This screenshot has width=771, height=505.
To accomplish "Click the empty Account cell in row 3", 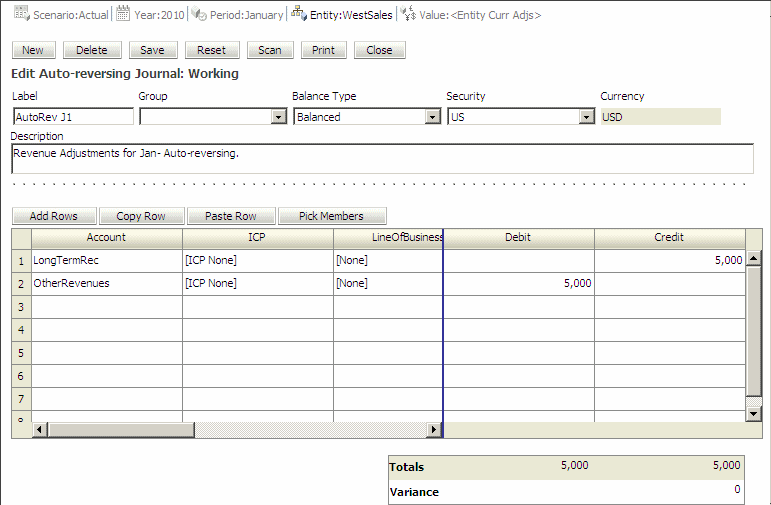I will click(107, 307).
